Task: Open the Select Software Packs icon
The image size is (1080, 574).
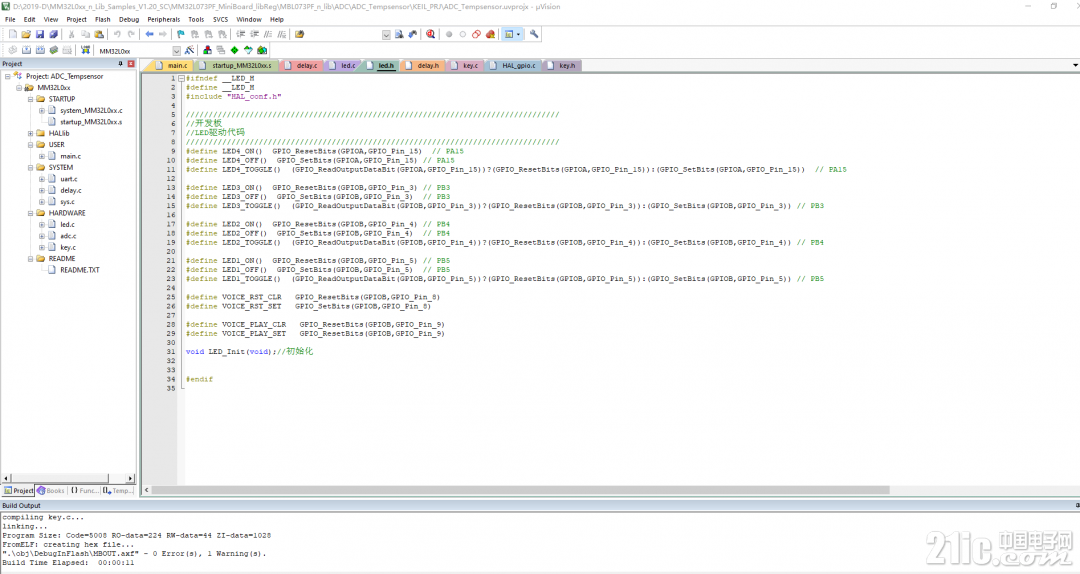Action: 248,50
